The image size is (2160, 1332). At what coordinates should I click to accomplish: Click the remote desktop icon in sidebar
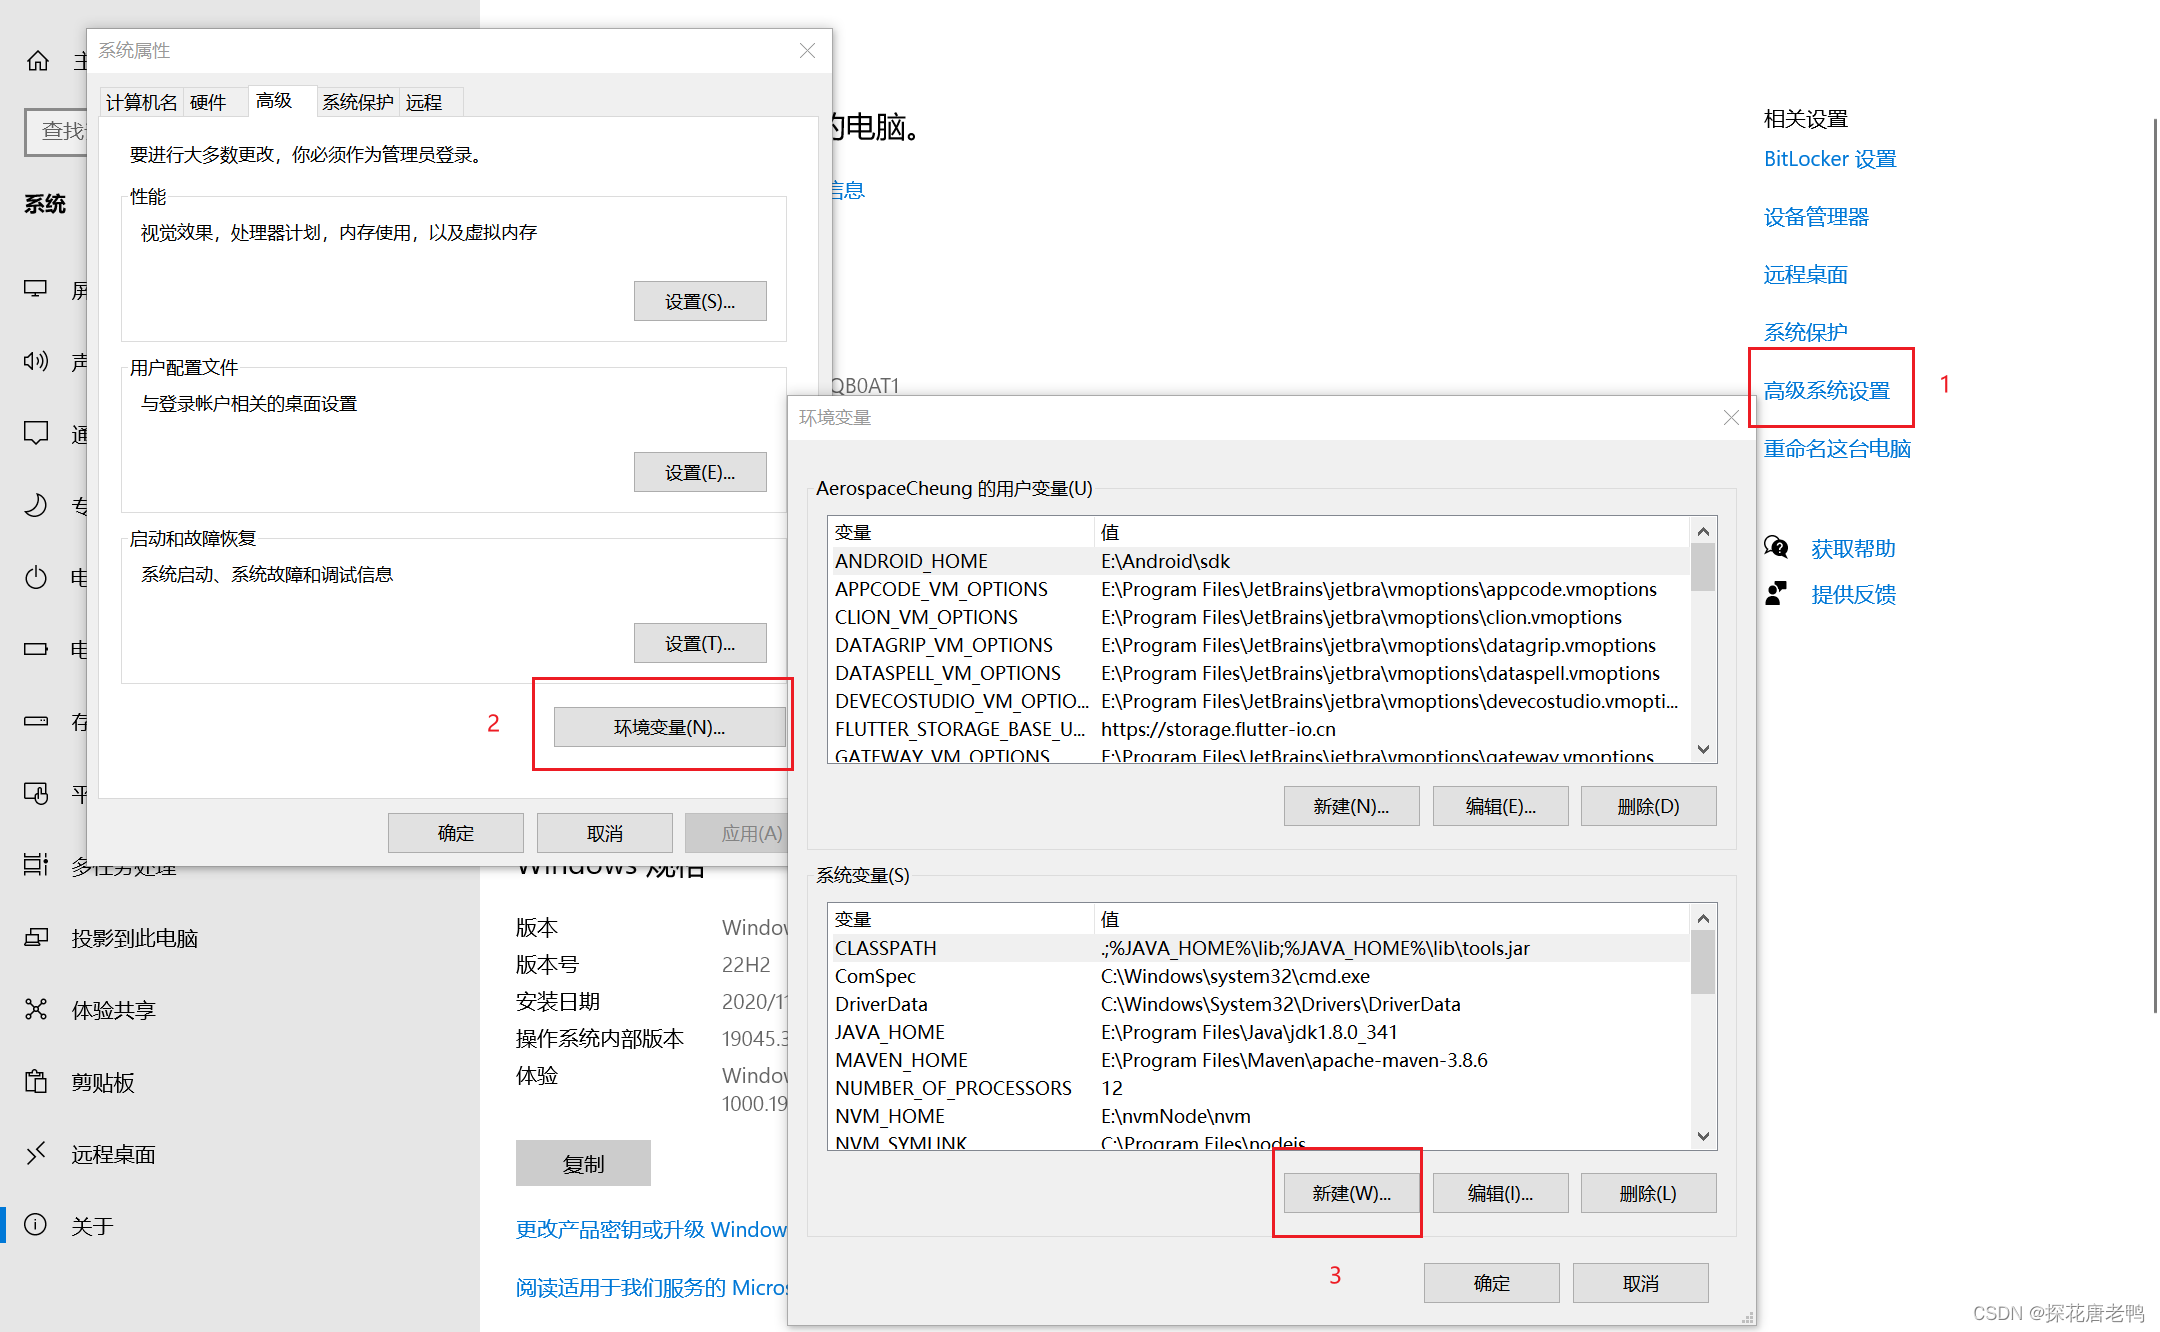(x=36, y=1154)
